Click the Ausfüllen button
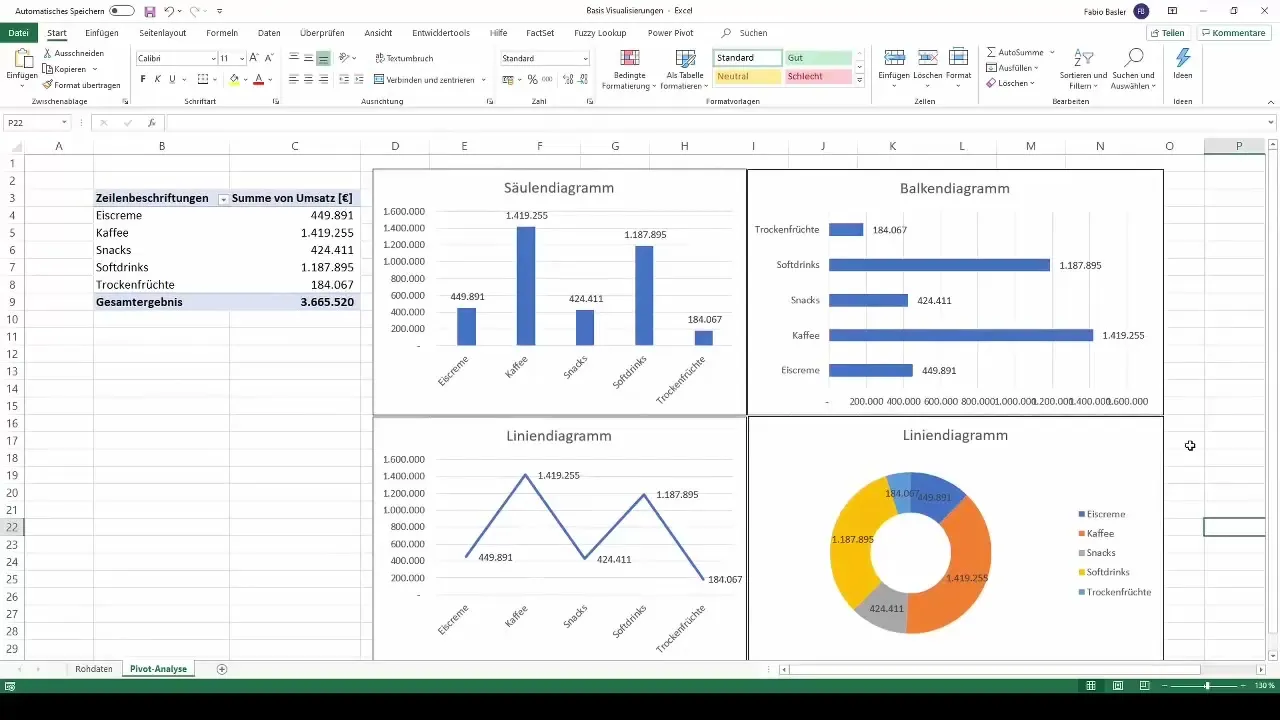The width and height of the screenshot is (1280, 720). pos(1012,68)
